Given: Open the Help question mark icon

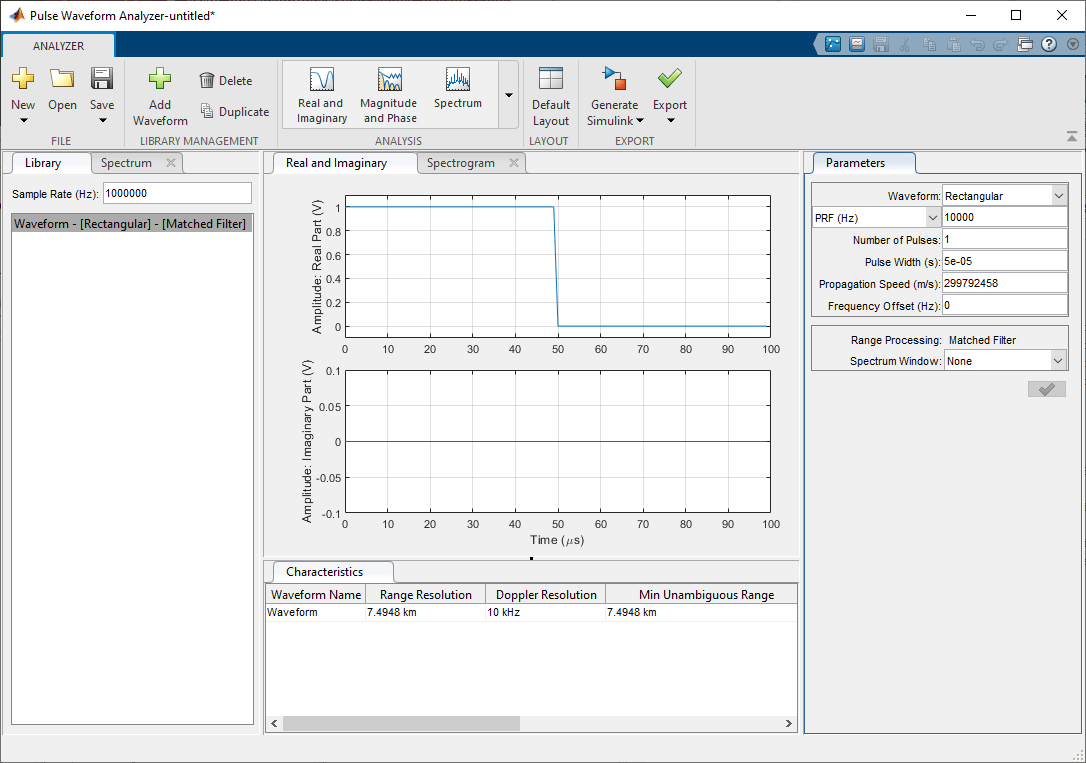Looking at the screenshot, I should click(x=1049, y=44).
